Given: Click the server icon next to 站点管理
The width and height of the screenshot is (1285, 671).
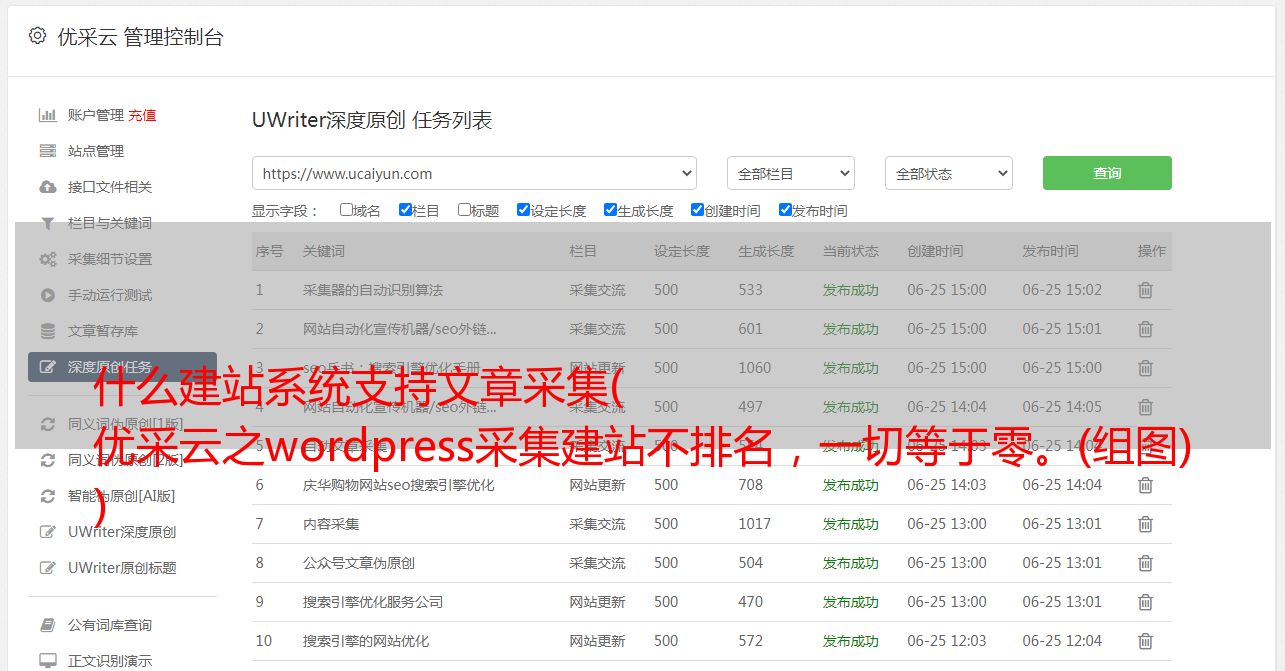Looking at the screenshot, I should 47,151.
